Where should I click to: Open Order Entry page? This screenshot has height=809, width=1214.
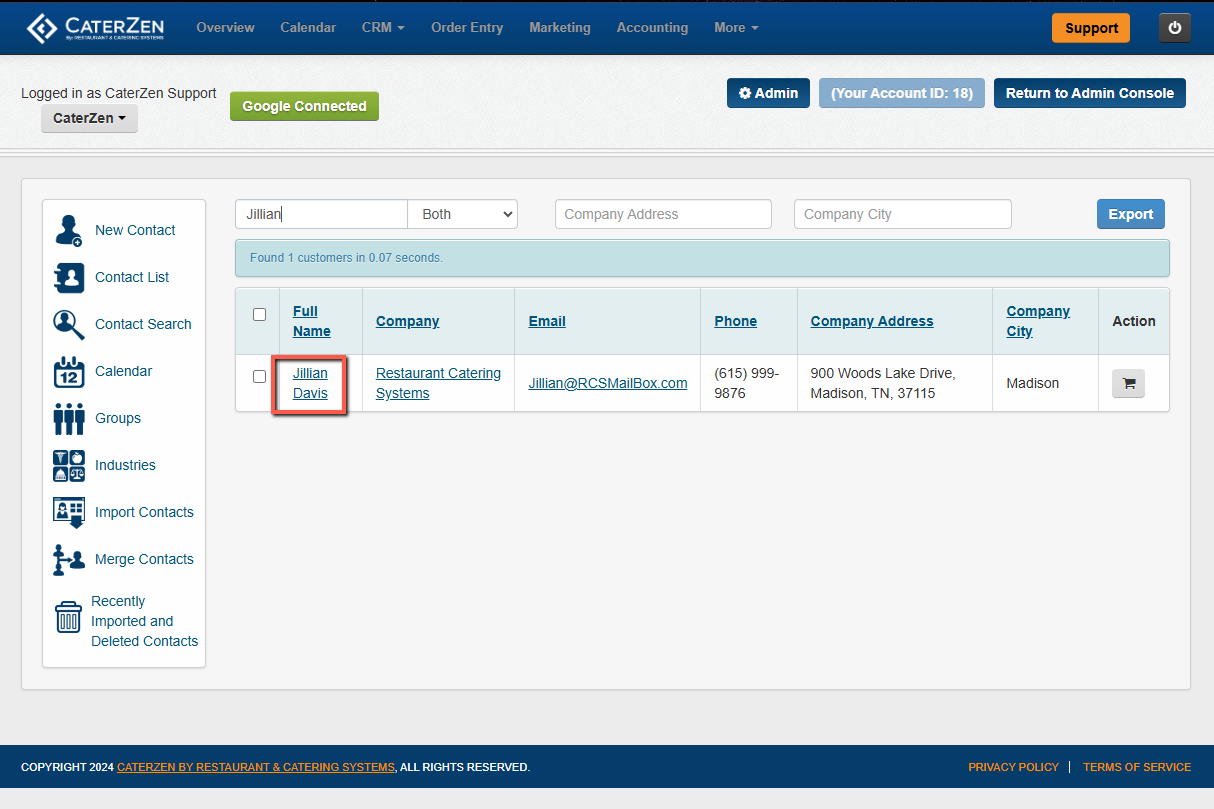pyautogui.click(x=467, y=28)
